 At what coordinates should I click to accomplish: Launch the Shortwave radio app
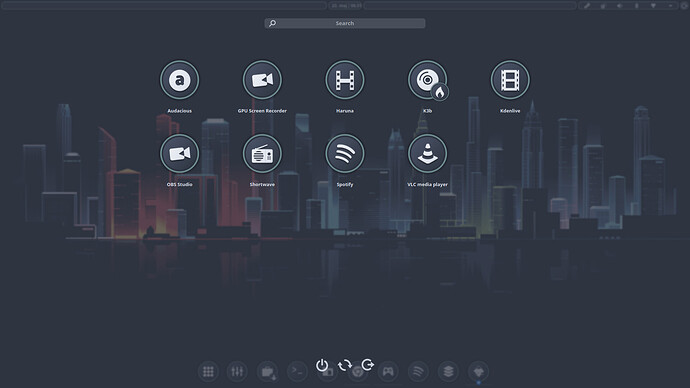point(262,154)
